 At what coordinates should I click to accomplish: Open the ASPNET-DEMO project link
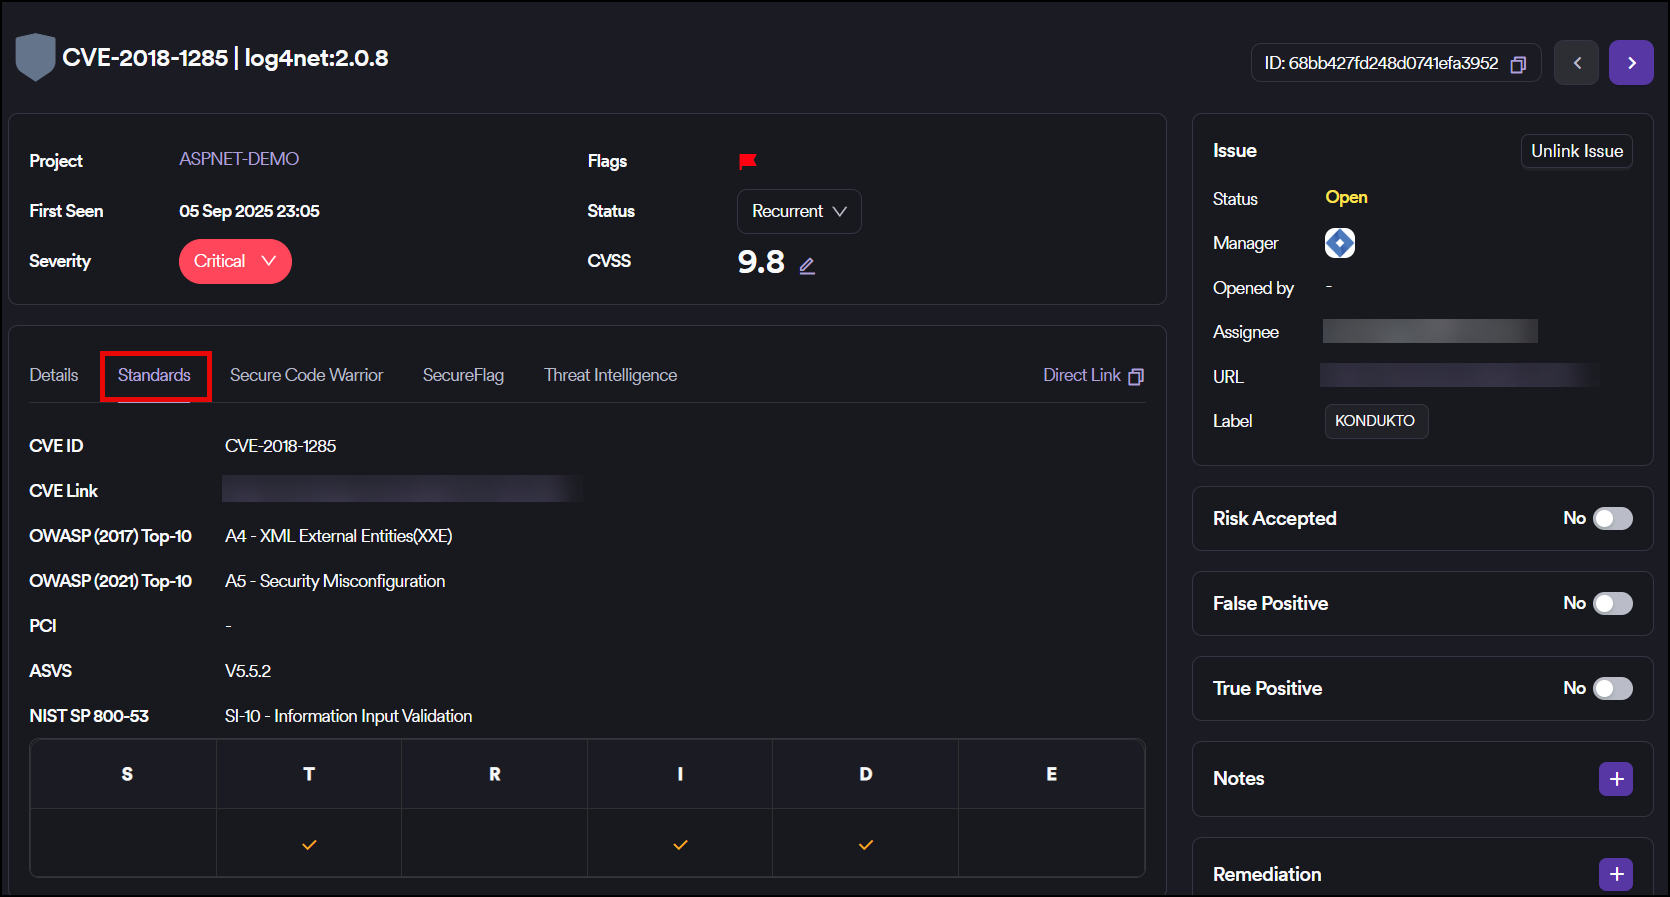239,159
